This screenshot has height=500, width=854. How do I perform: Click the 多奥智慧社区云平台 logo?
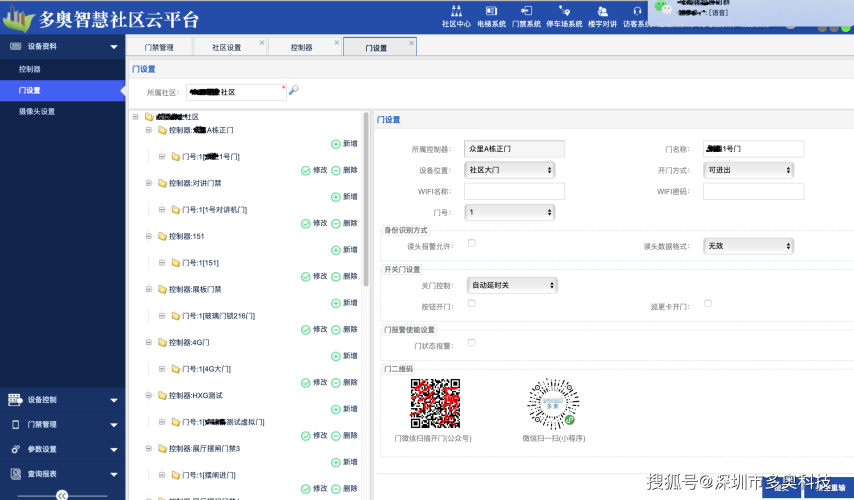point(101,18)
